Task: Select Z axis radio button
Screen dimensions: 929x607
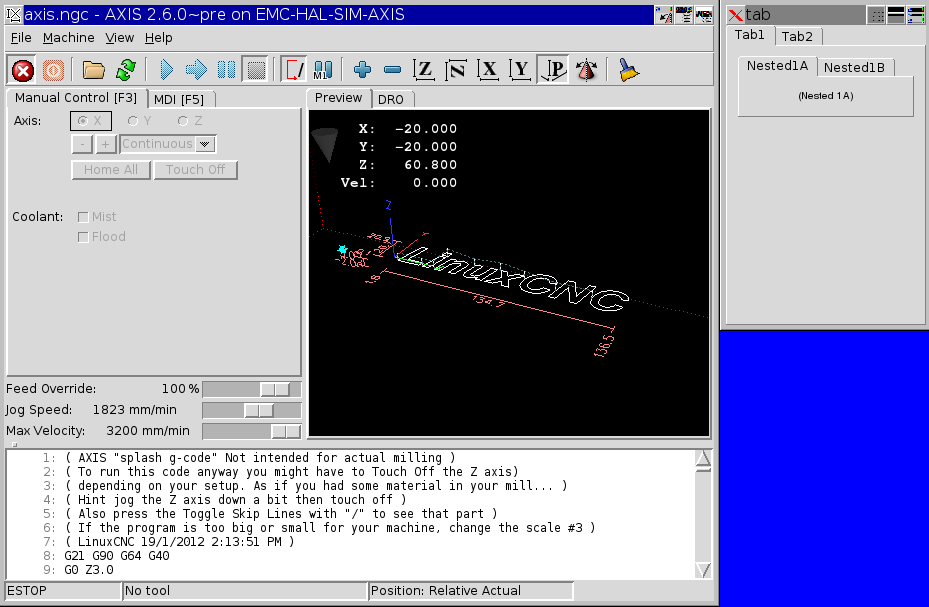Action: click(190, 121)
